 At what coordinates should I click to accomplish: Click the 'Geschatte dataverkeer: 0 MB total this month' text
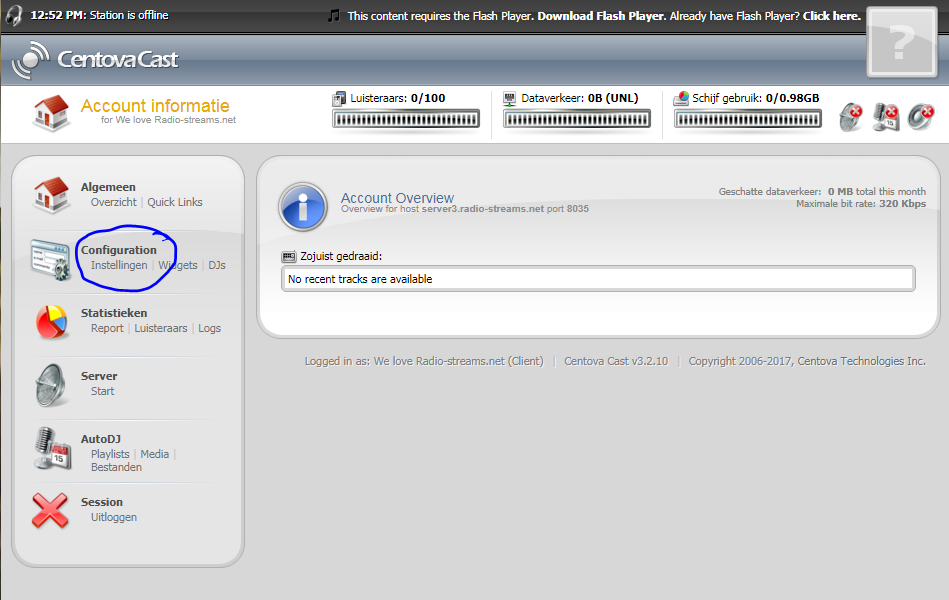[x=822, y=191]
